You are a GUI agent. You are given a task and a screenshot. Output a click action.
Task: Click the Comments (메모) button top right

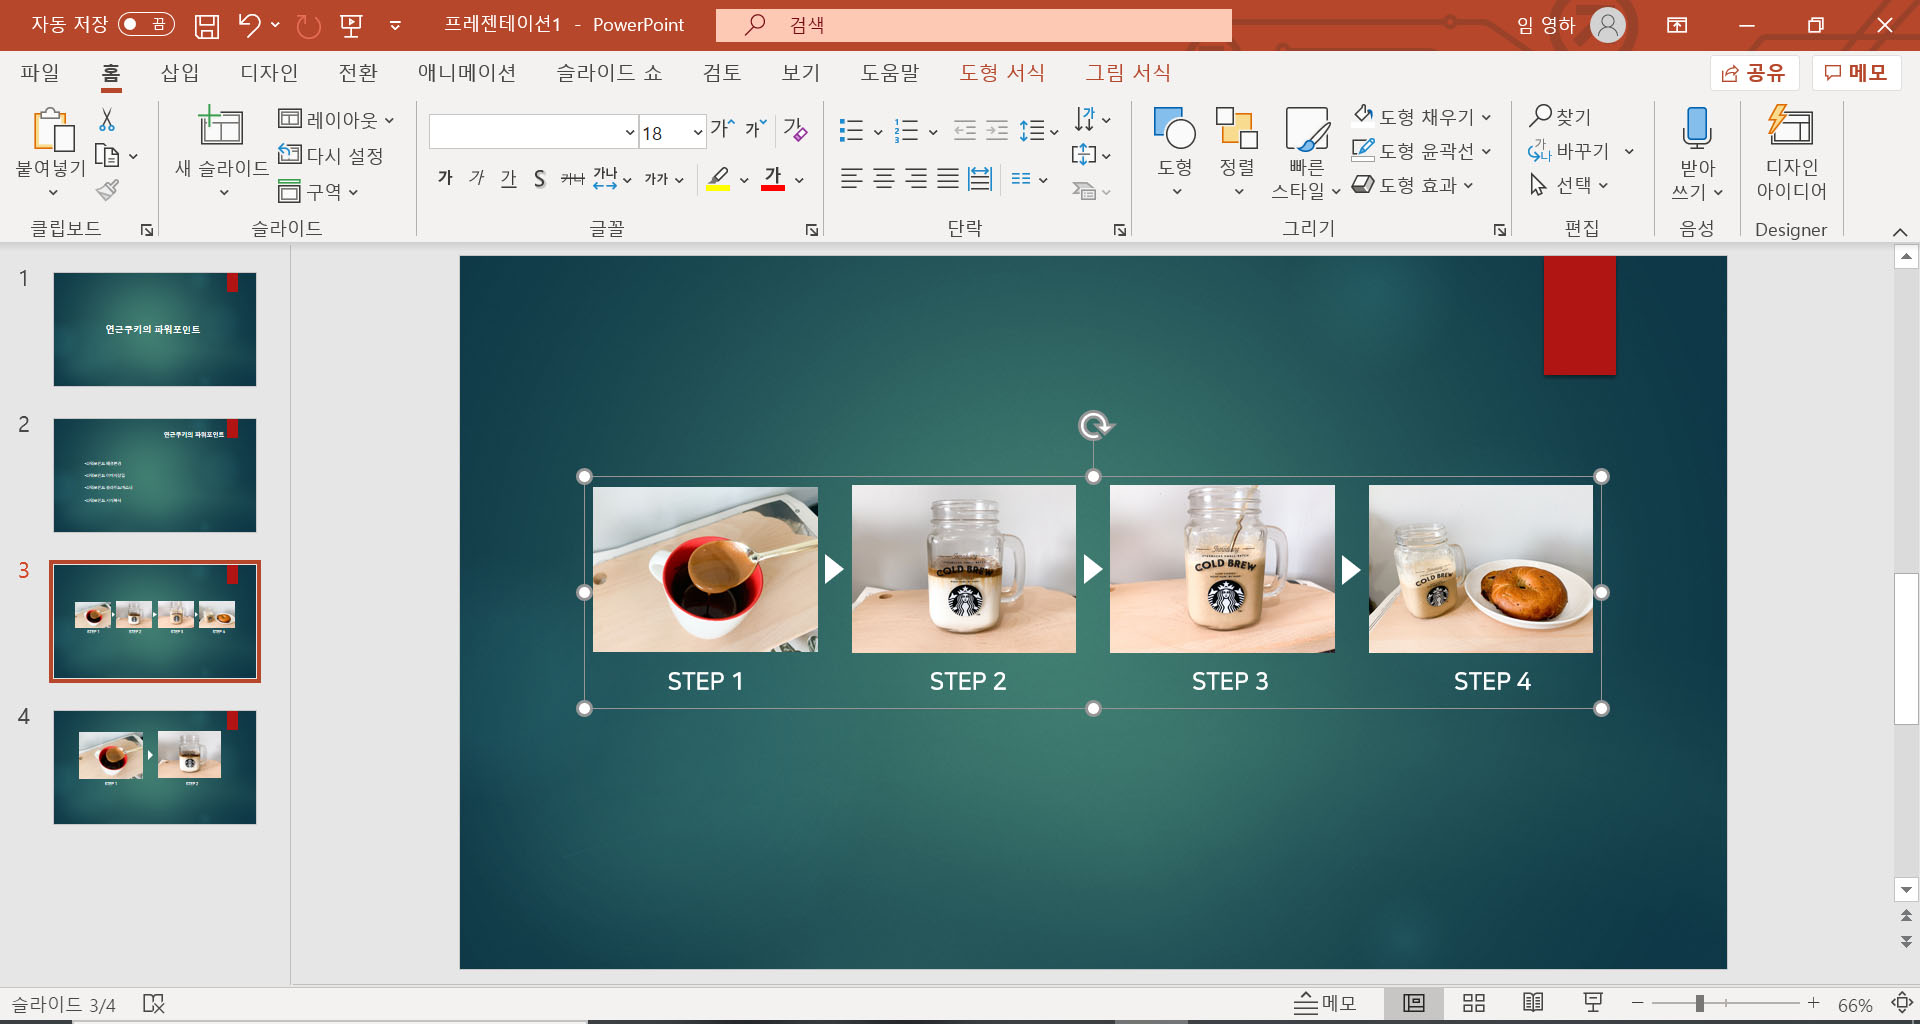(1856, 73)
